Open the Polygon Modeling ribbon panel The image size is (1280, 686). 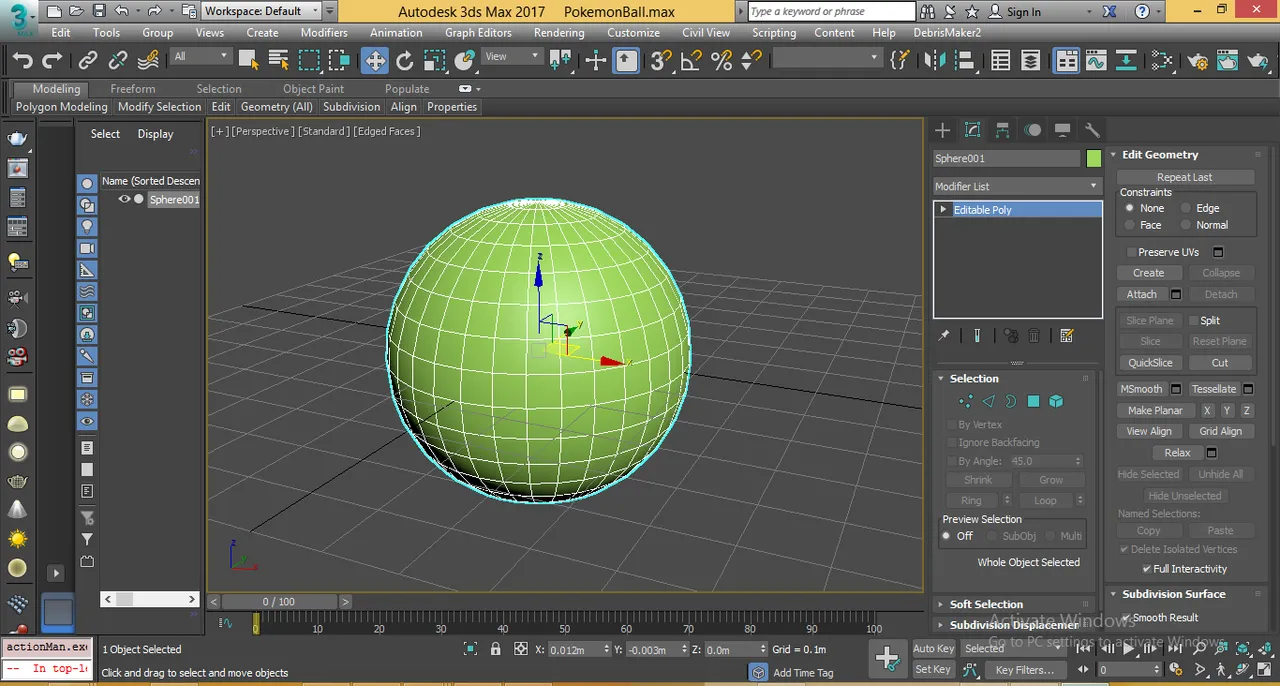click(61, 107)
